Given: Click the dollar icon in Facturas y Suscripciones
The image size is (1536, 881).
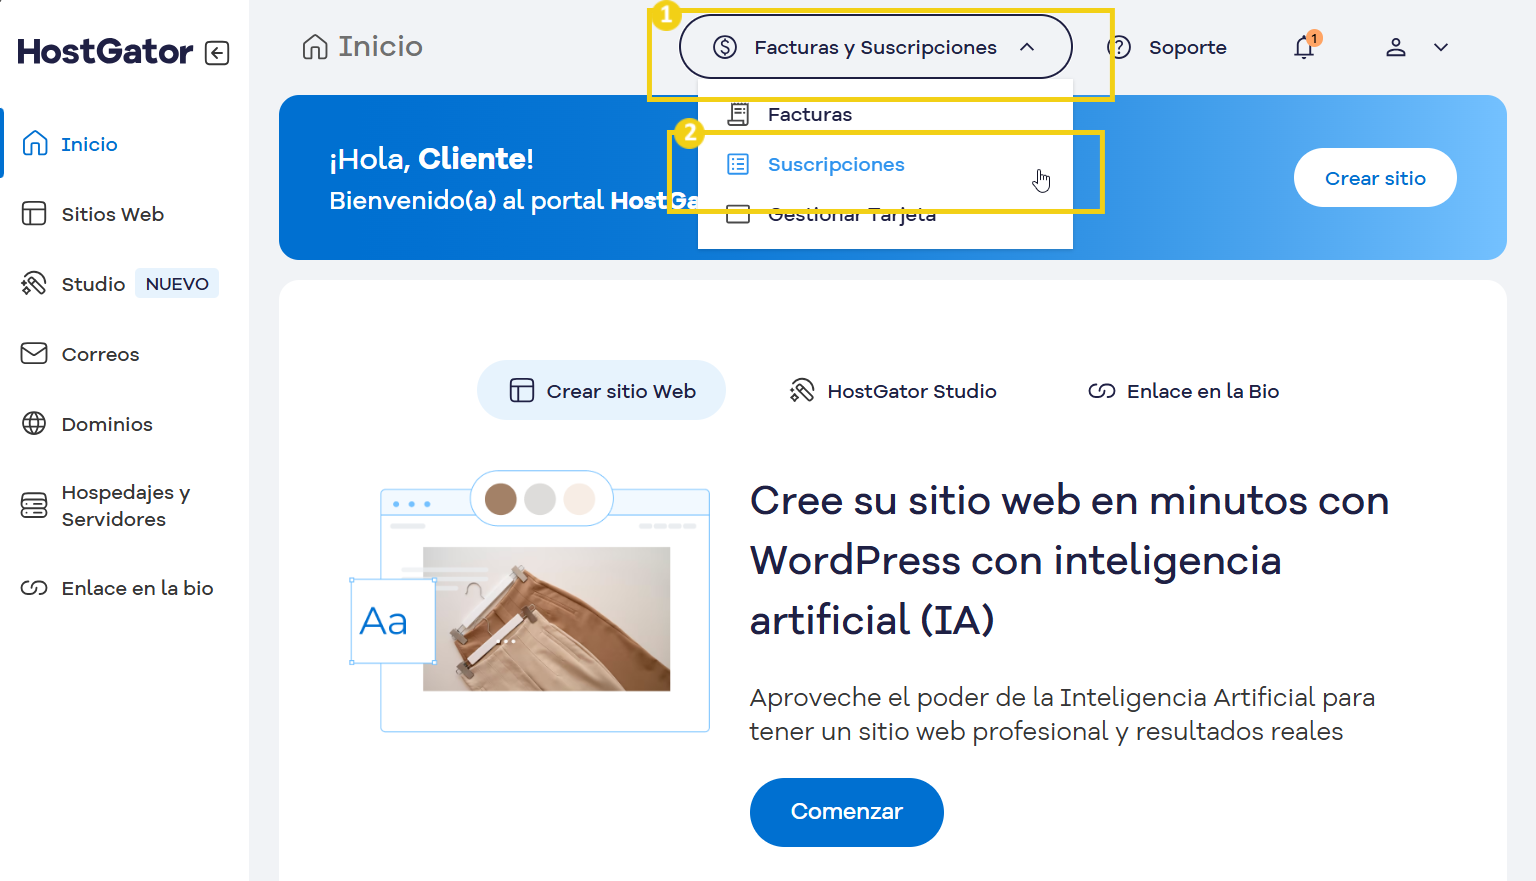Looking at the screenshot, I should 725,47.
